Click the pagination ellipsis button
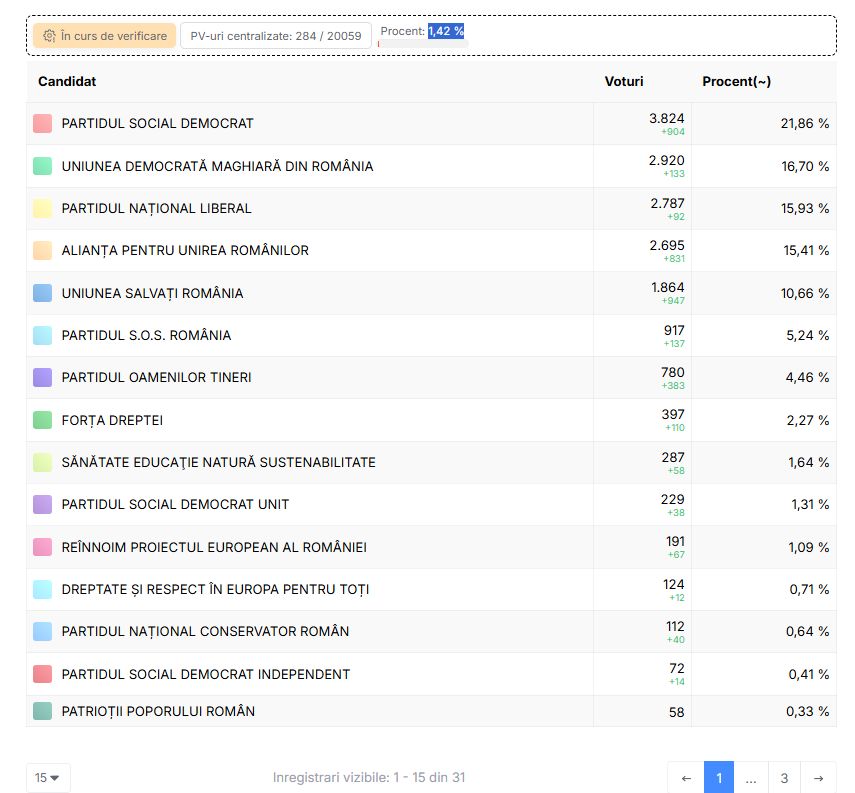855x793 pixels. tap(751, 778)
